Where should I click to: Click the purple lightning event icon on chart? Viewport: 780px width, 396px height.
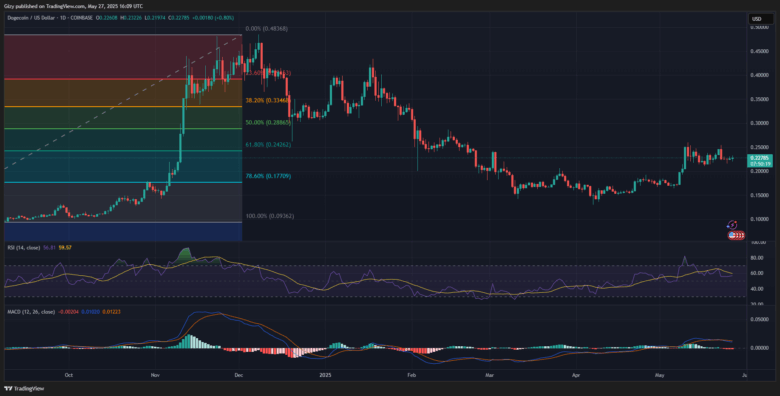coord(732,225)
